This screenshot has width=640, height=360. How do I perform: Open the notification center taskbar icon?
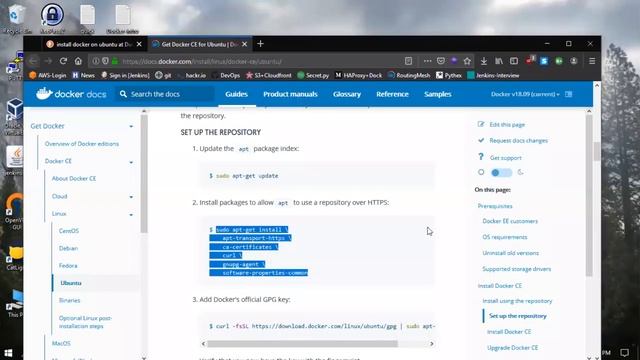pyautogui.click(x=624, y=352)
